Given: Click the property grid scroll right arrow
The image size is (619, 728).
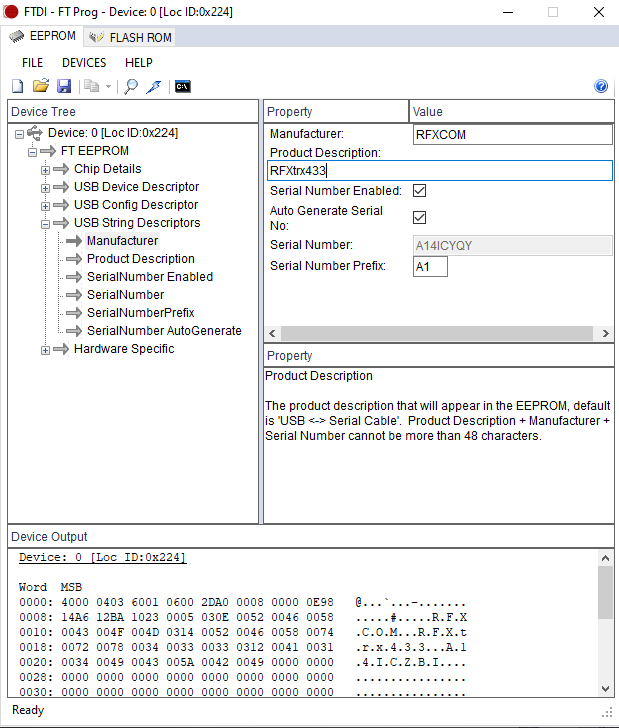Looking at the screenshot, I should (x=606, y=333).
